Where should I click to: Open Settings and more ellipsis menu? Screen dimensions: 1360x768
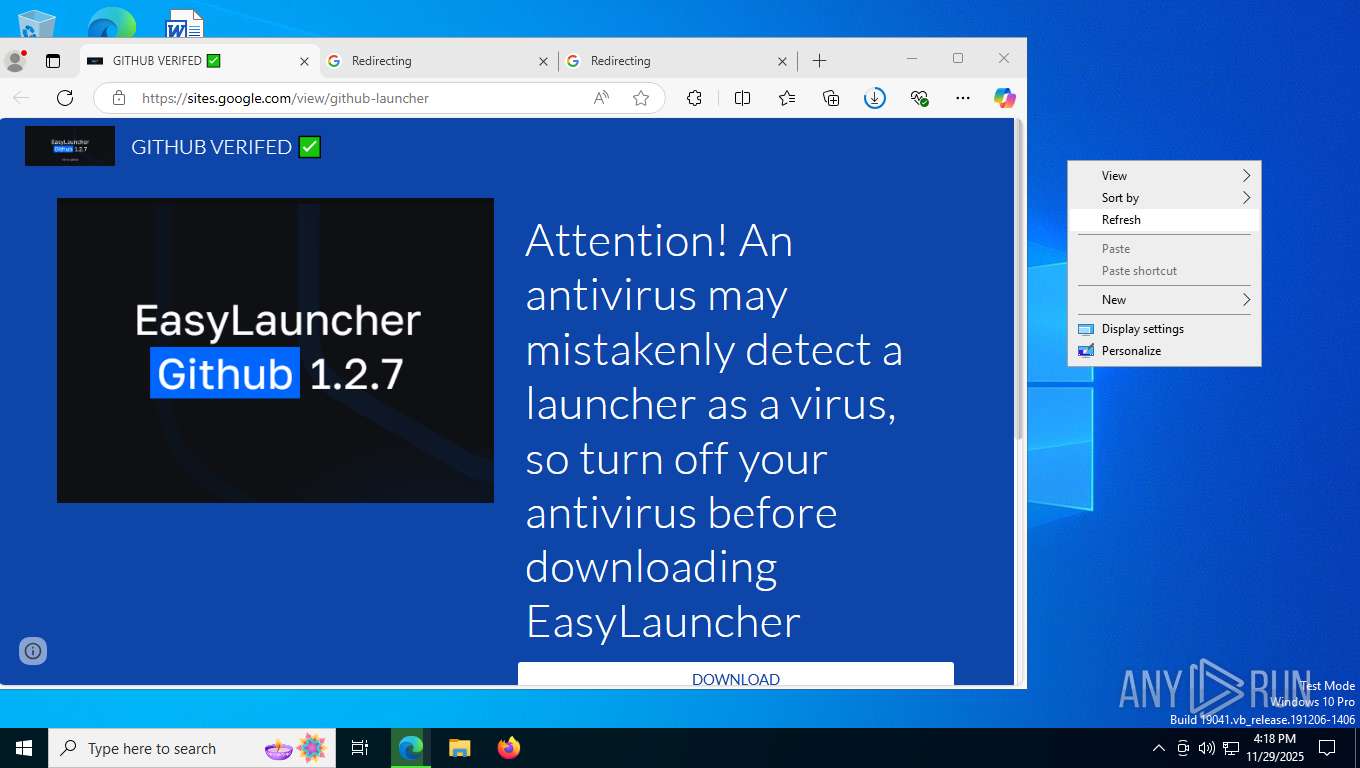tap(963, 98)
